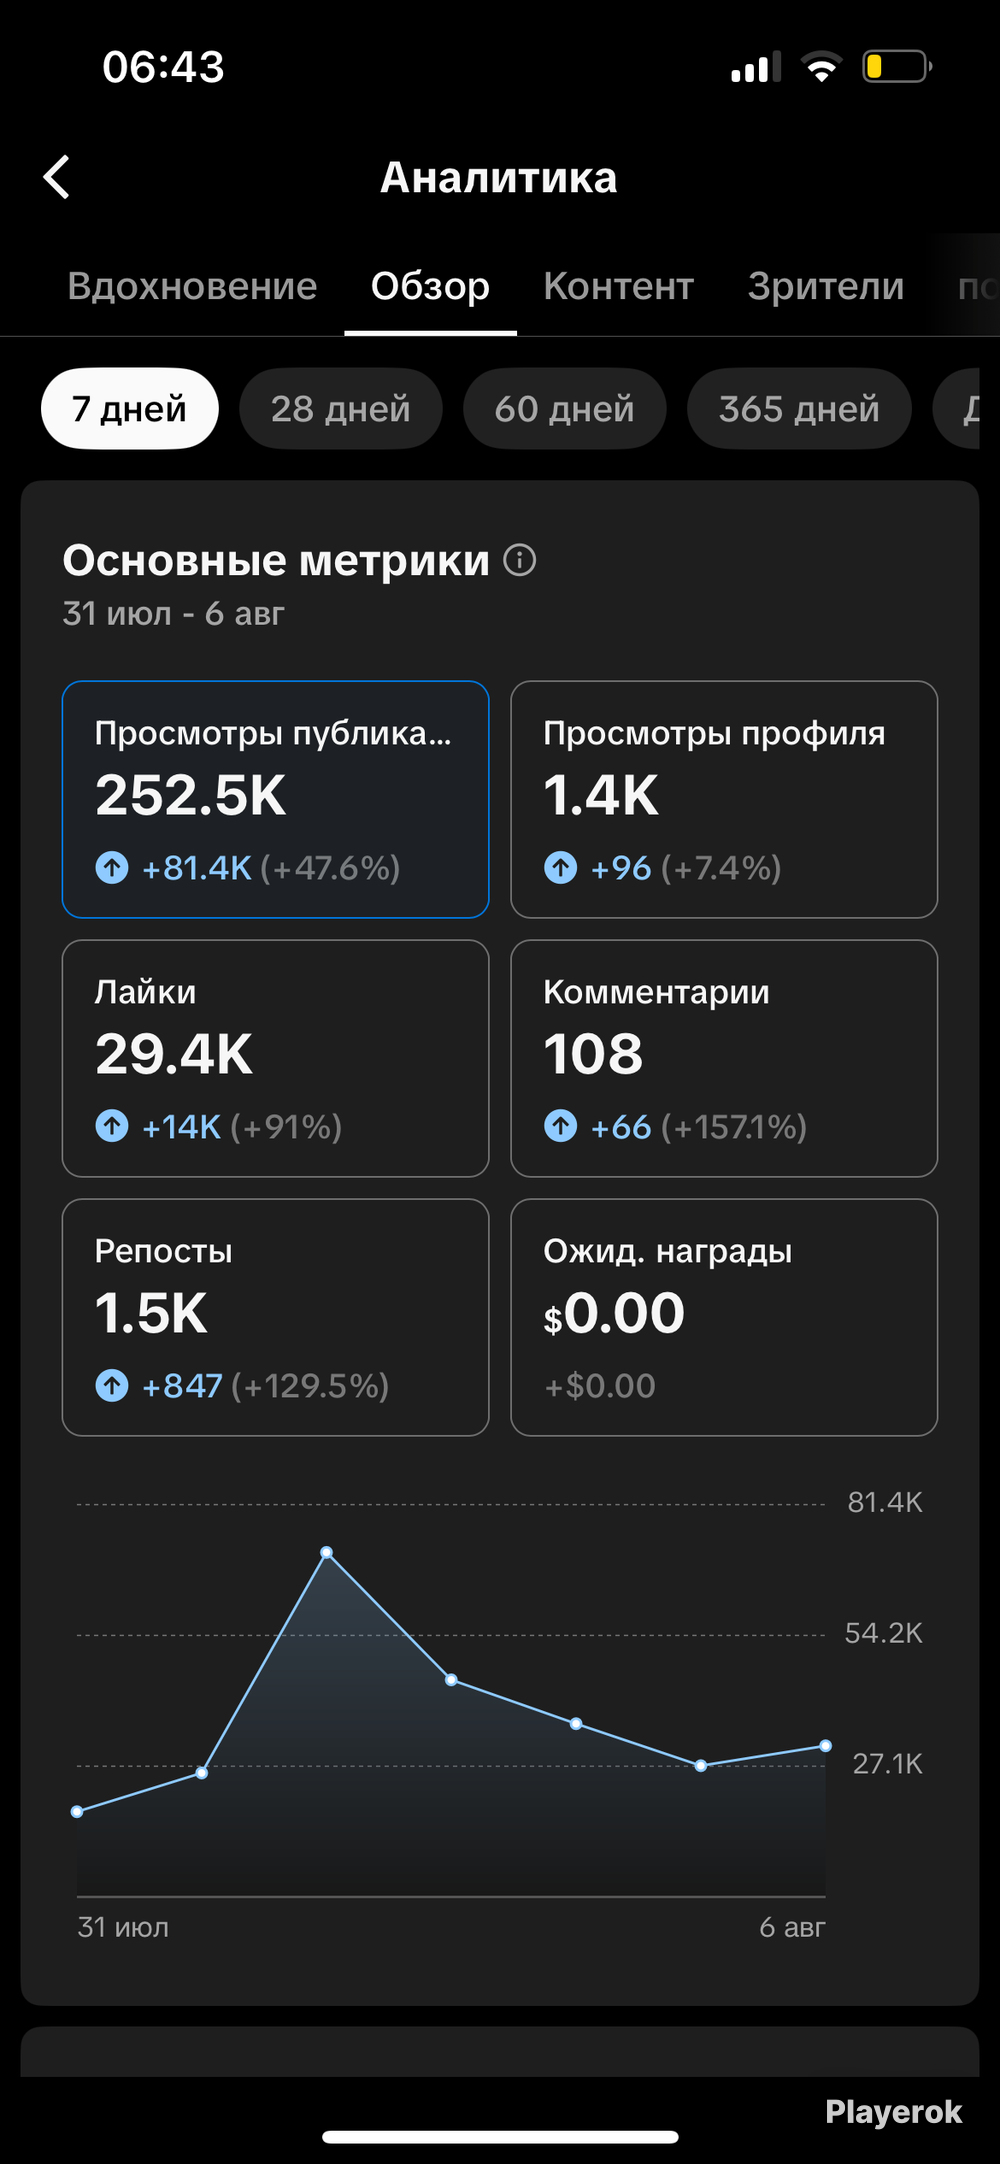Tap the last chart point for 6 авг
Screen dimensions: 1000x2164
tap(825, 1746)
